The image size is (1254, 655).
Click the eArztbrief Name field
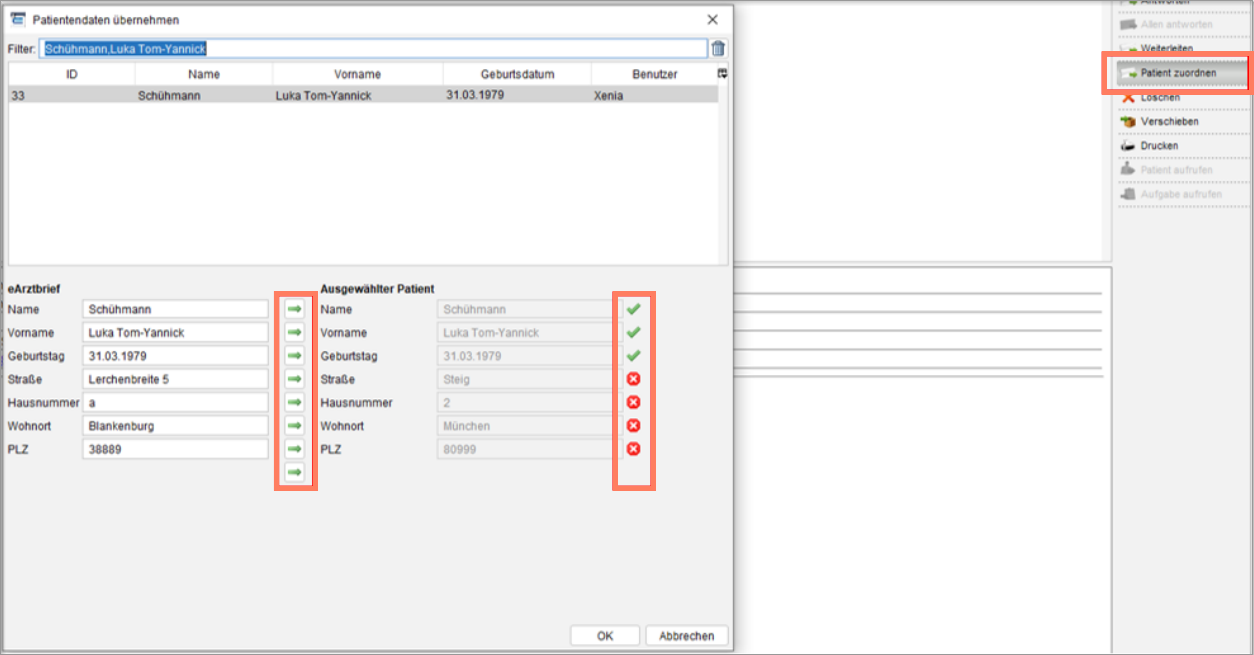(x=175, y=309)
